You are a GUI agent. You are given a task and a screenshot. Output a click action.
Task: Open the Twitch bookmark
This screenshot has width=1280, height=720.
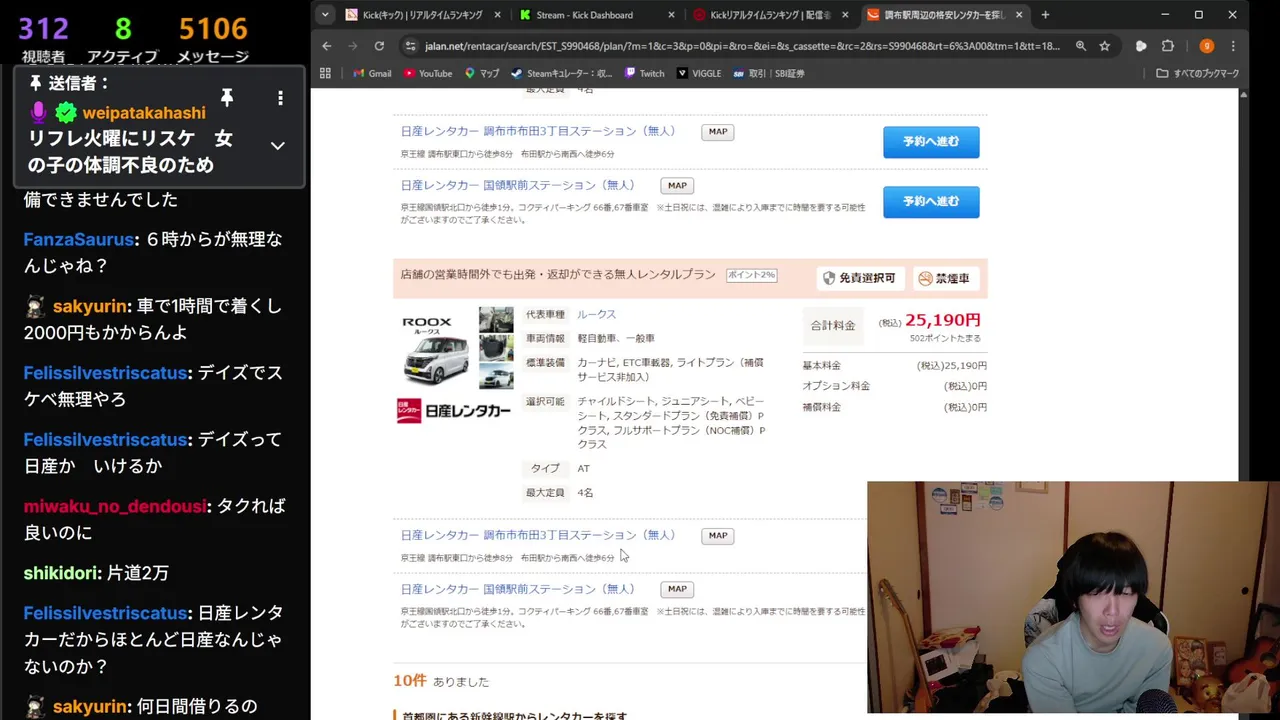644,73
